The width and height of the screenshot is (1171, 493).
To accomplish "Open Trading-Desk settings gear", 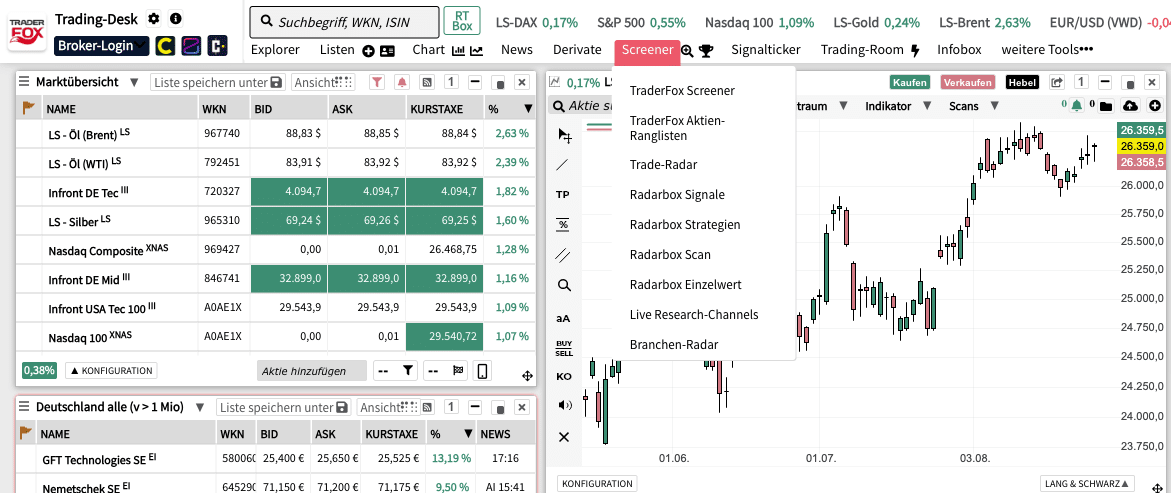I will point(154,18).
